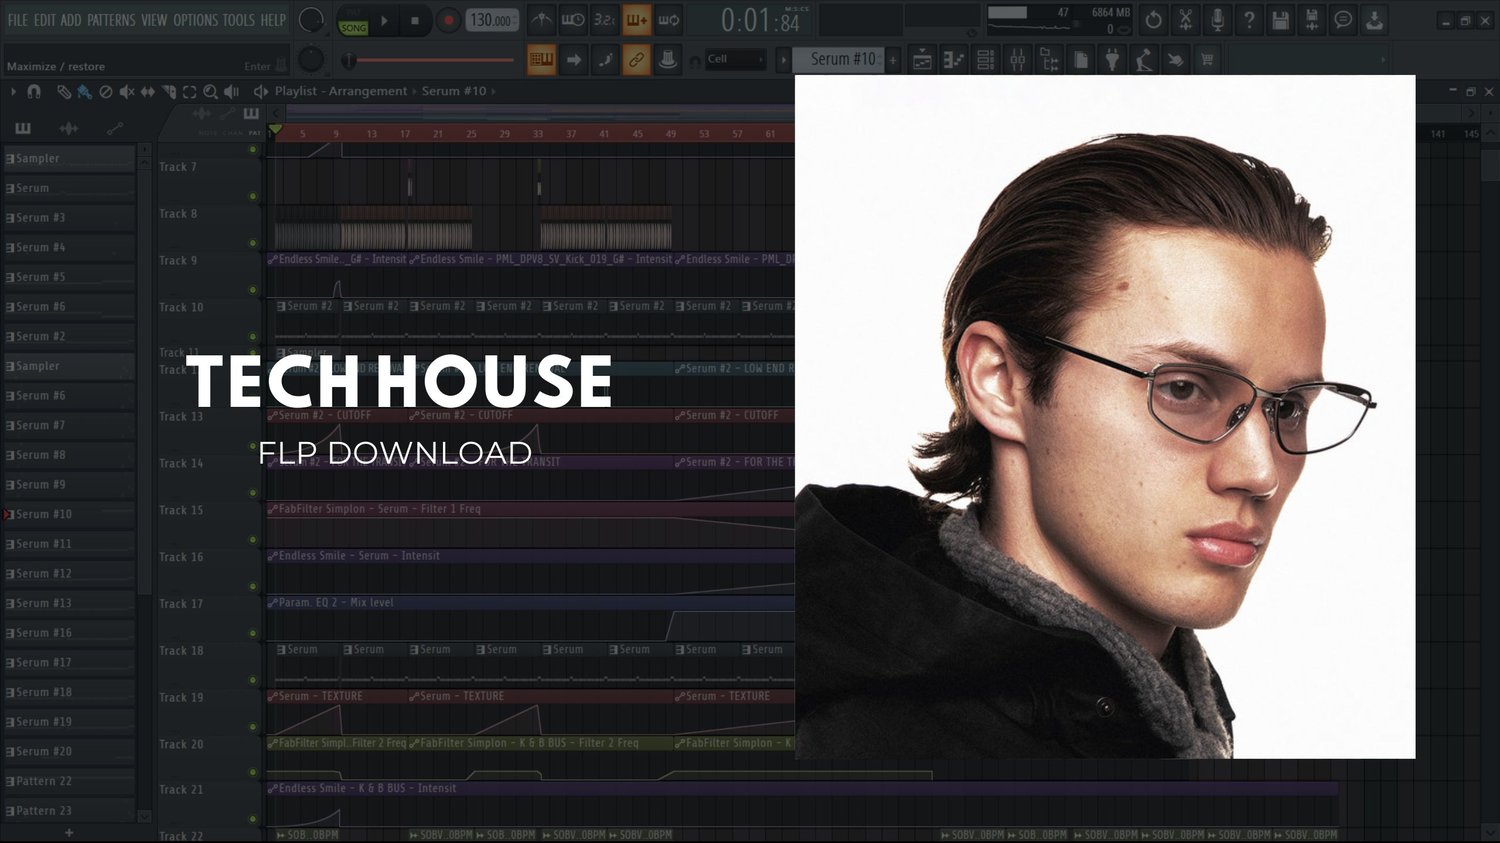Click the 130.000 tempo field
1500x843 pixels.
(492, 20)
